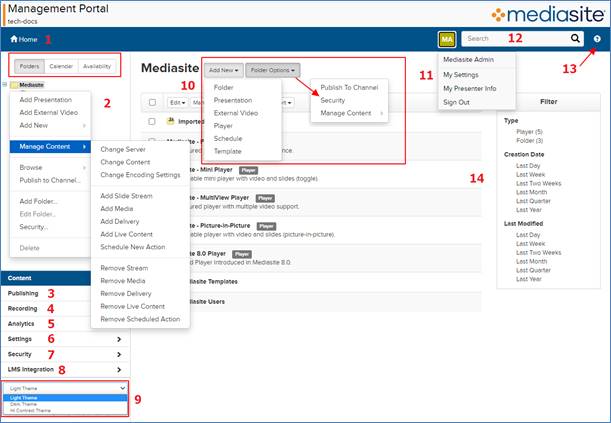Open the Analytics section
Screen dimensions: 611x423
[x=21, y=324]
